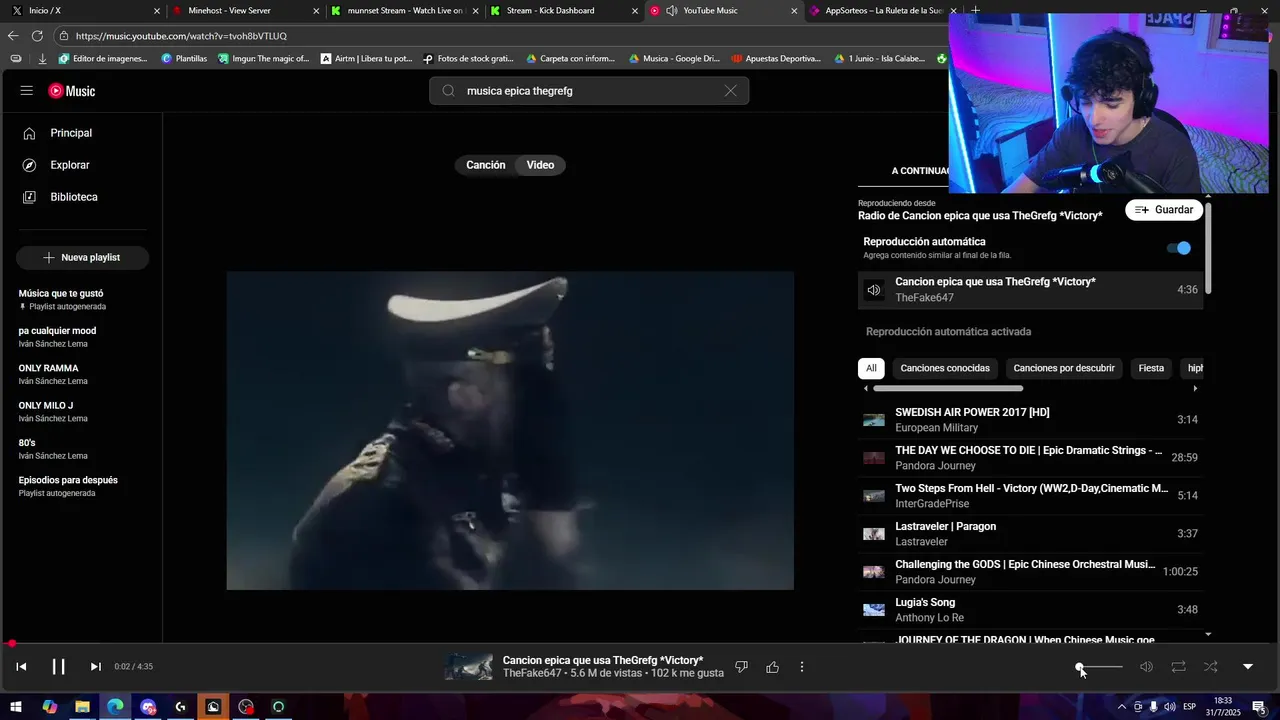Dislike the current song
This screenshot has width=1280, height=720.
tap(741, 667)
